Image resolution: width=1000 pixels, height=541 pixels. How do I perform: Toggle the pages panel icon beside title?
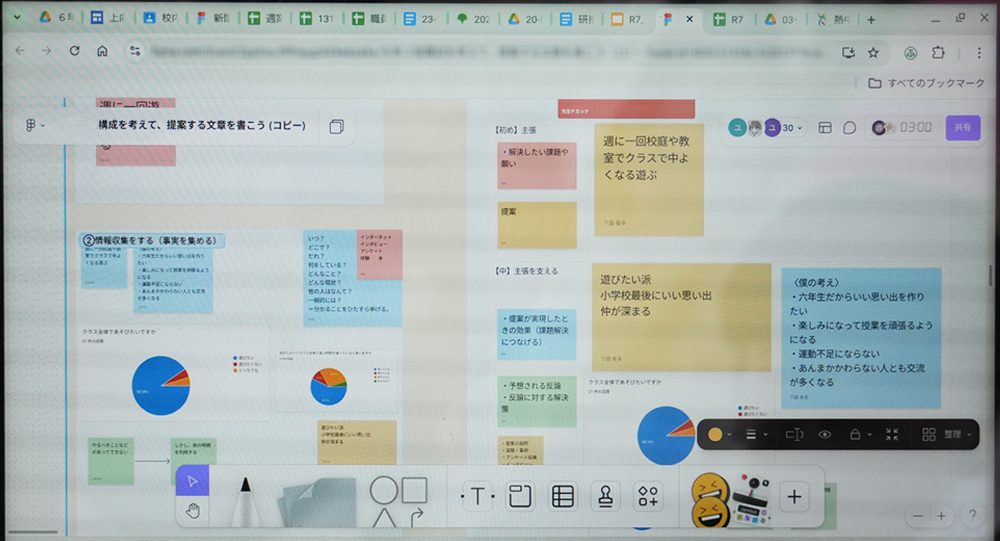(336, 126)
